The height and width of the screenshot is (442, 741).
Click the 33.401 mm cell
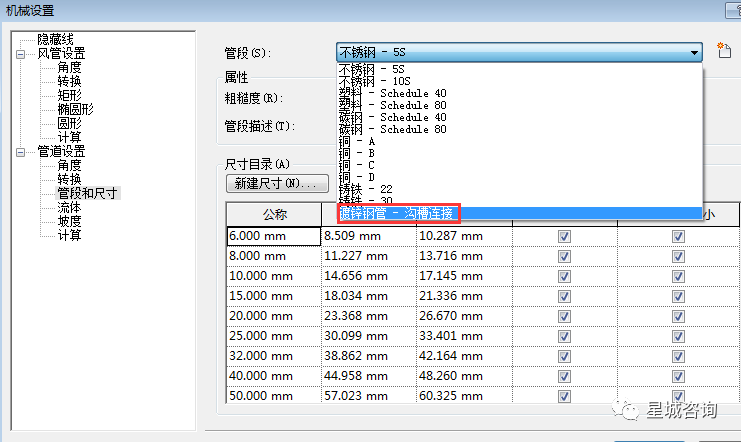coord(465,336)
